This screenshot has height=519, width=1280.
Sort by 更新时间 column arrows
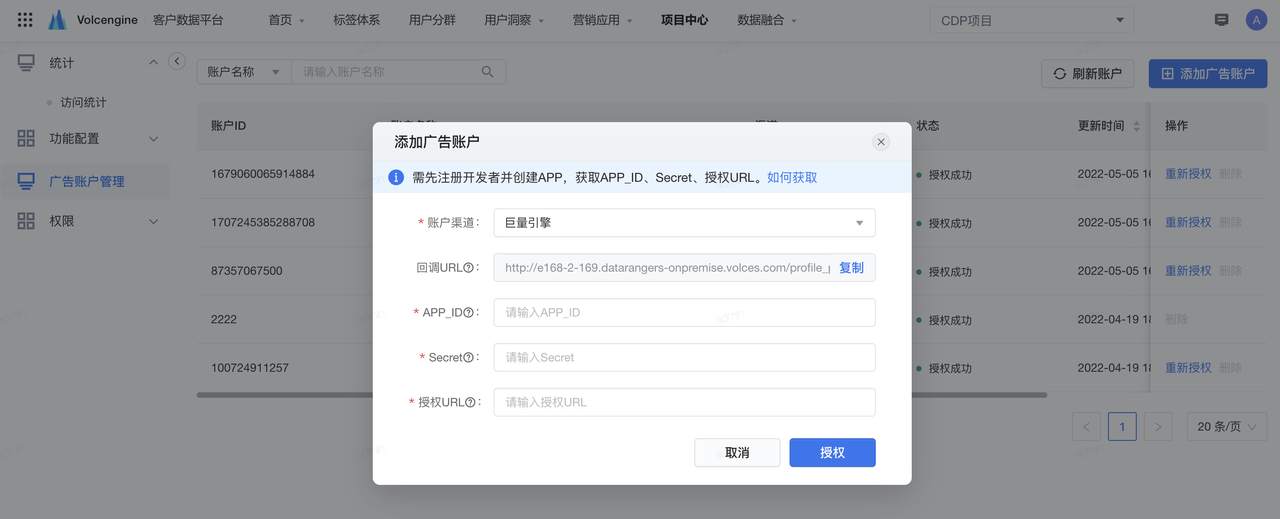click(1136, 126)
